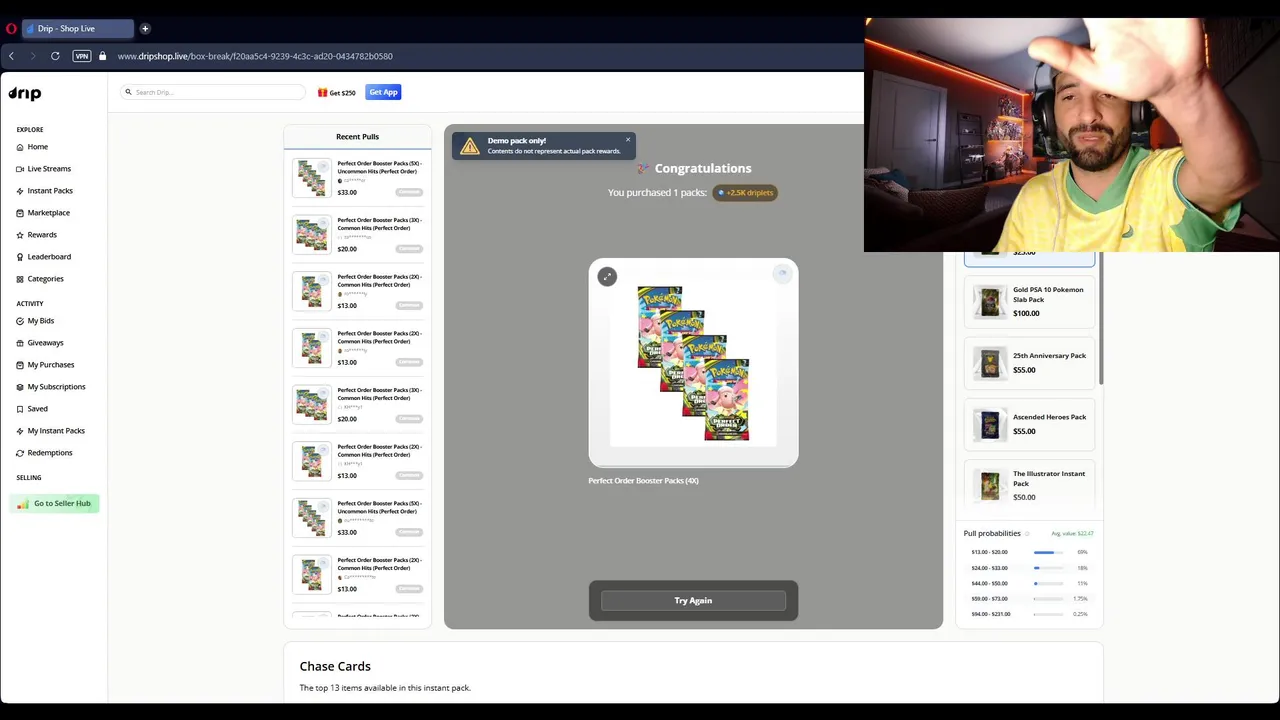Dismiss the Demo pack only notice
Screen dimensions: 1280x720
tap(628, 140)
